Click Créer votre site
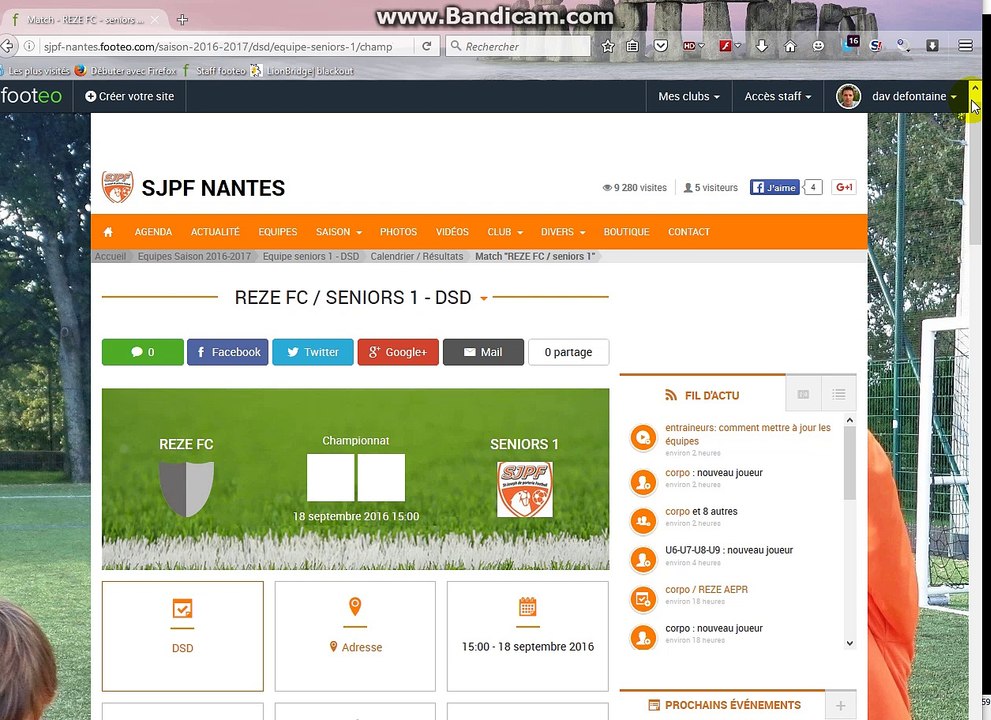The image size is (991, 720). (130, 96)
